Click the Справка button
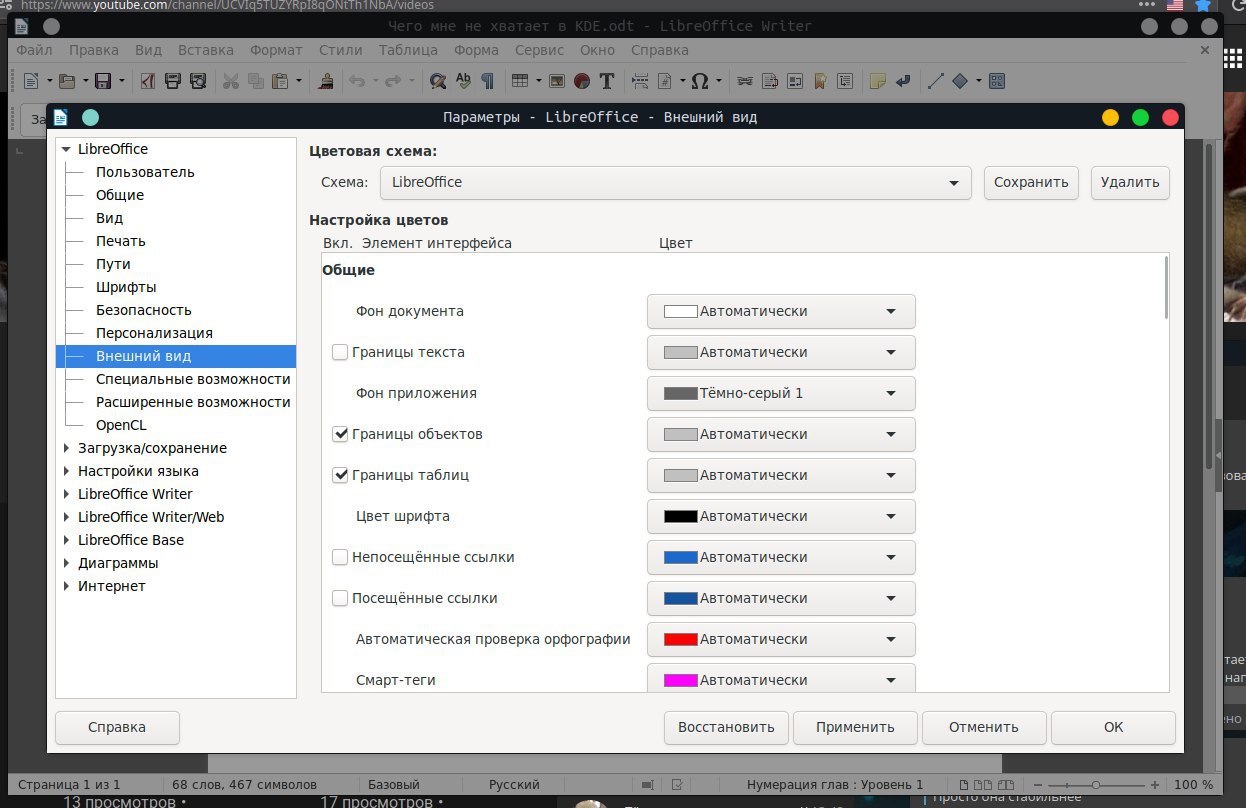 pyautogui.click(x=117, y=727)
